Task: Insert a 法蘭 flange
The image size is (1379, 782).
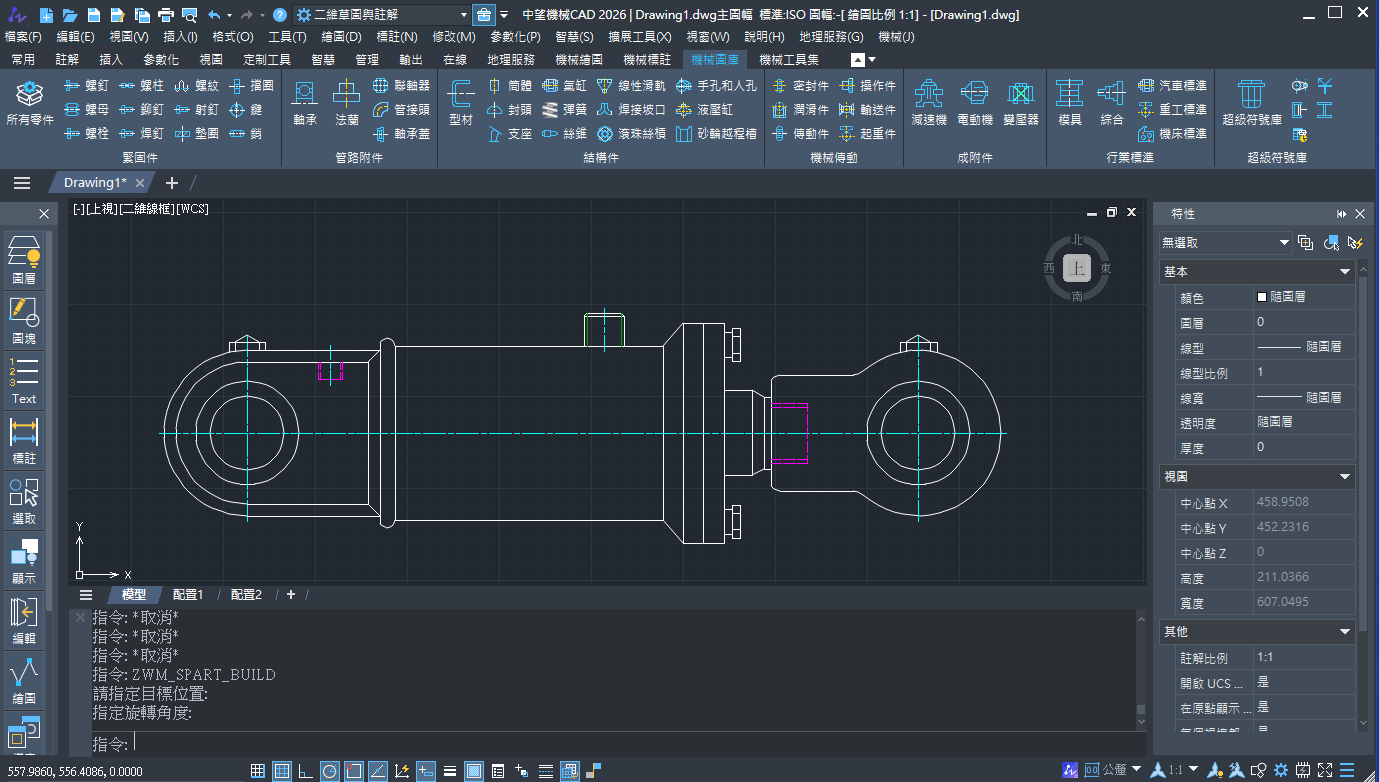Action: click(x=346, y=104)
